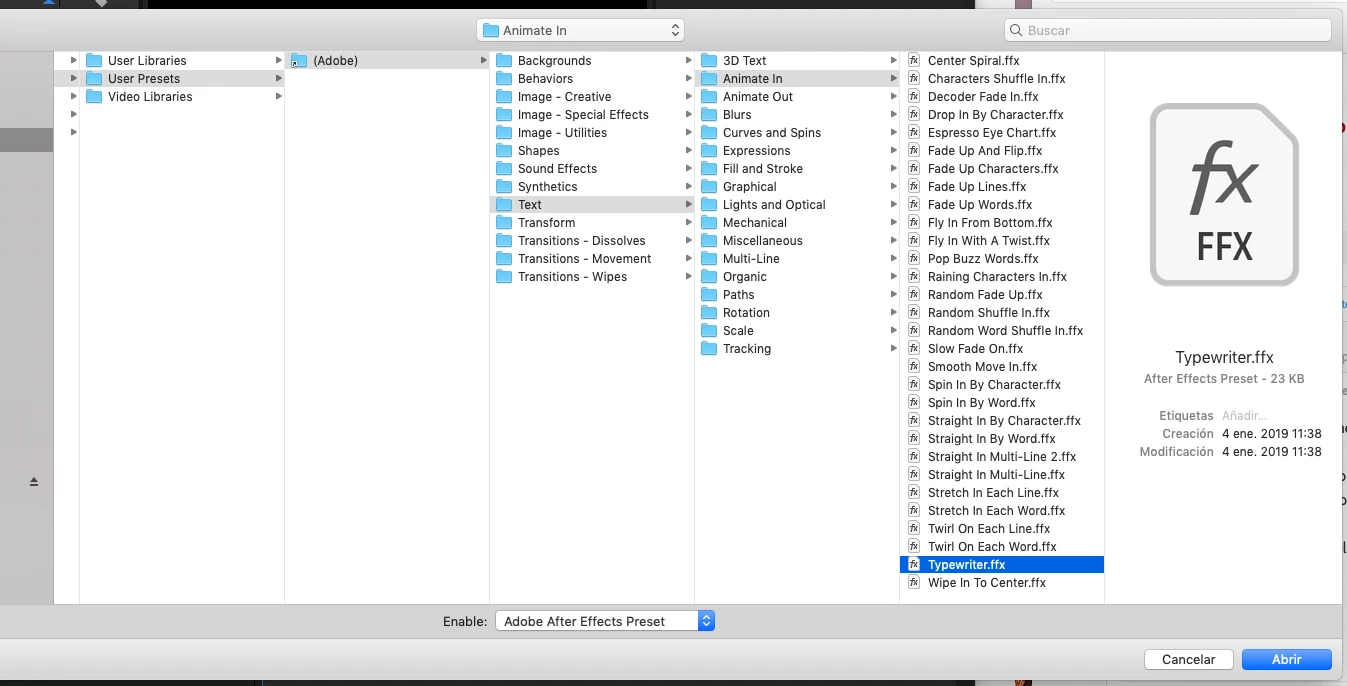Click the Shapes folder icon
The width and height of the screenshot is (1347, 686).
coord(504,150)
